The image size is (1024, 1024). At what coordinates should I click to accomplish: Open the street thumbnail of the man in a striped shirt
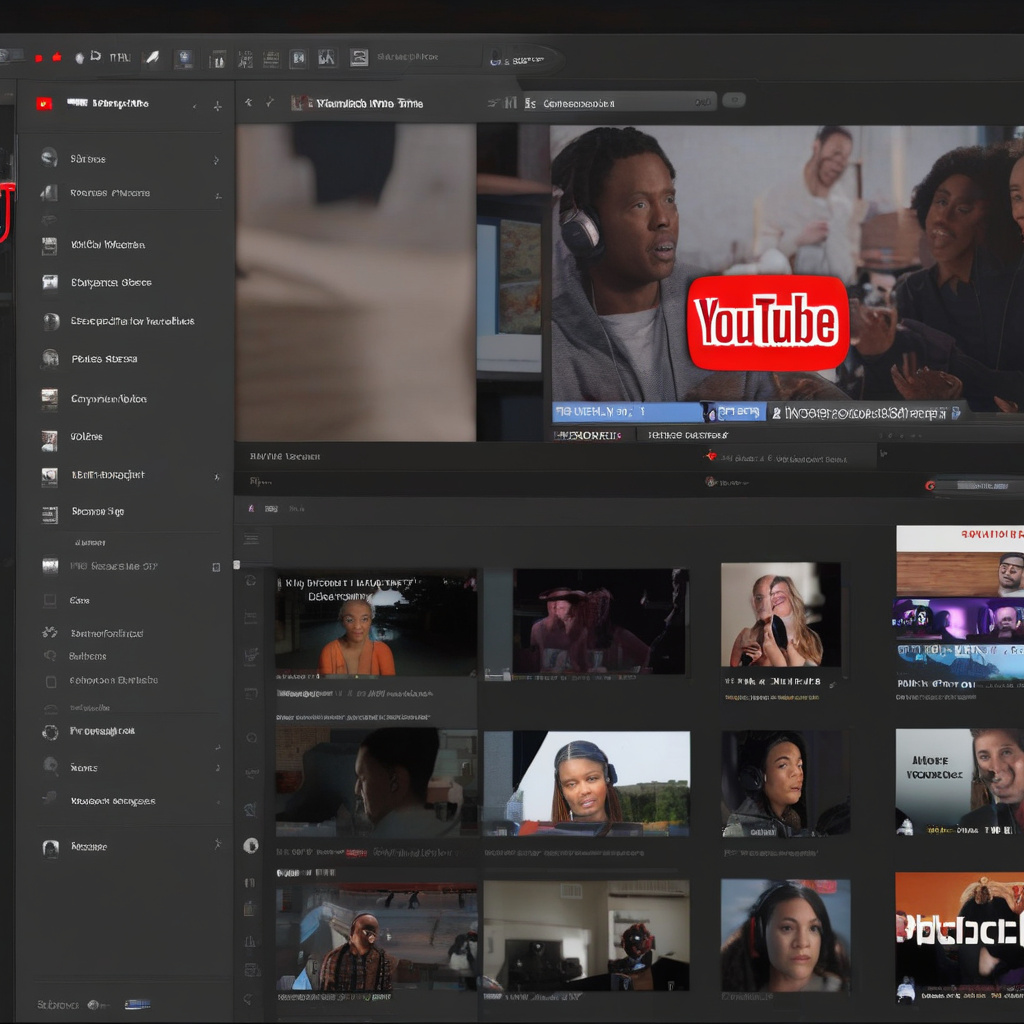(376, 937)
